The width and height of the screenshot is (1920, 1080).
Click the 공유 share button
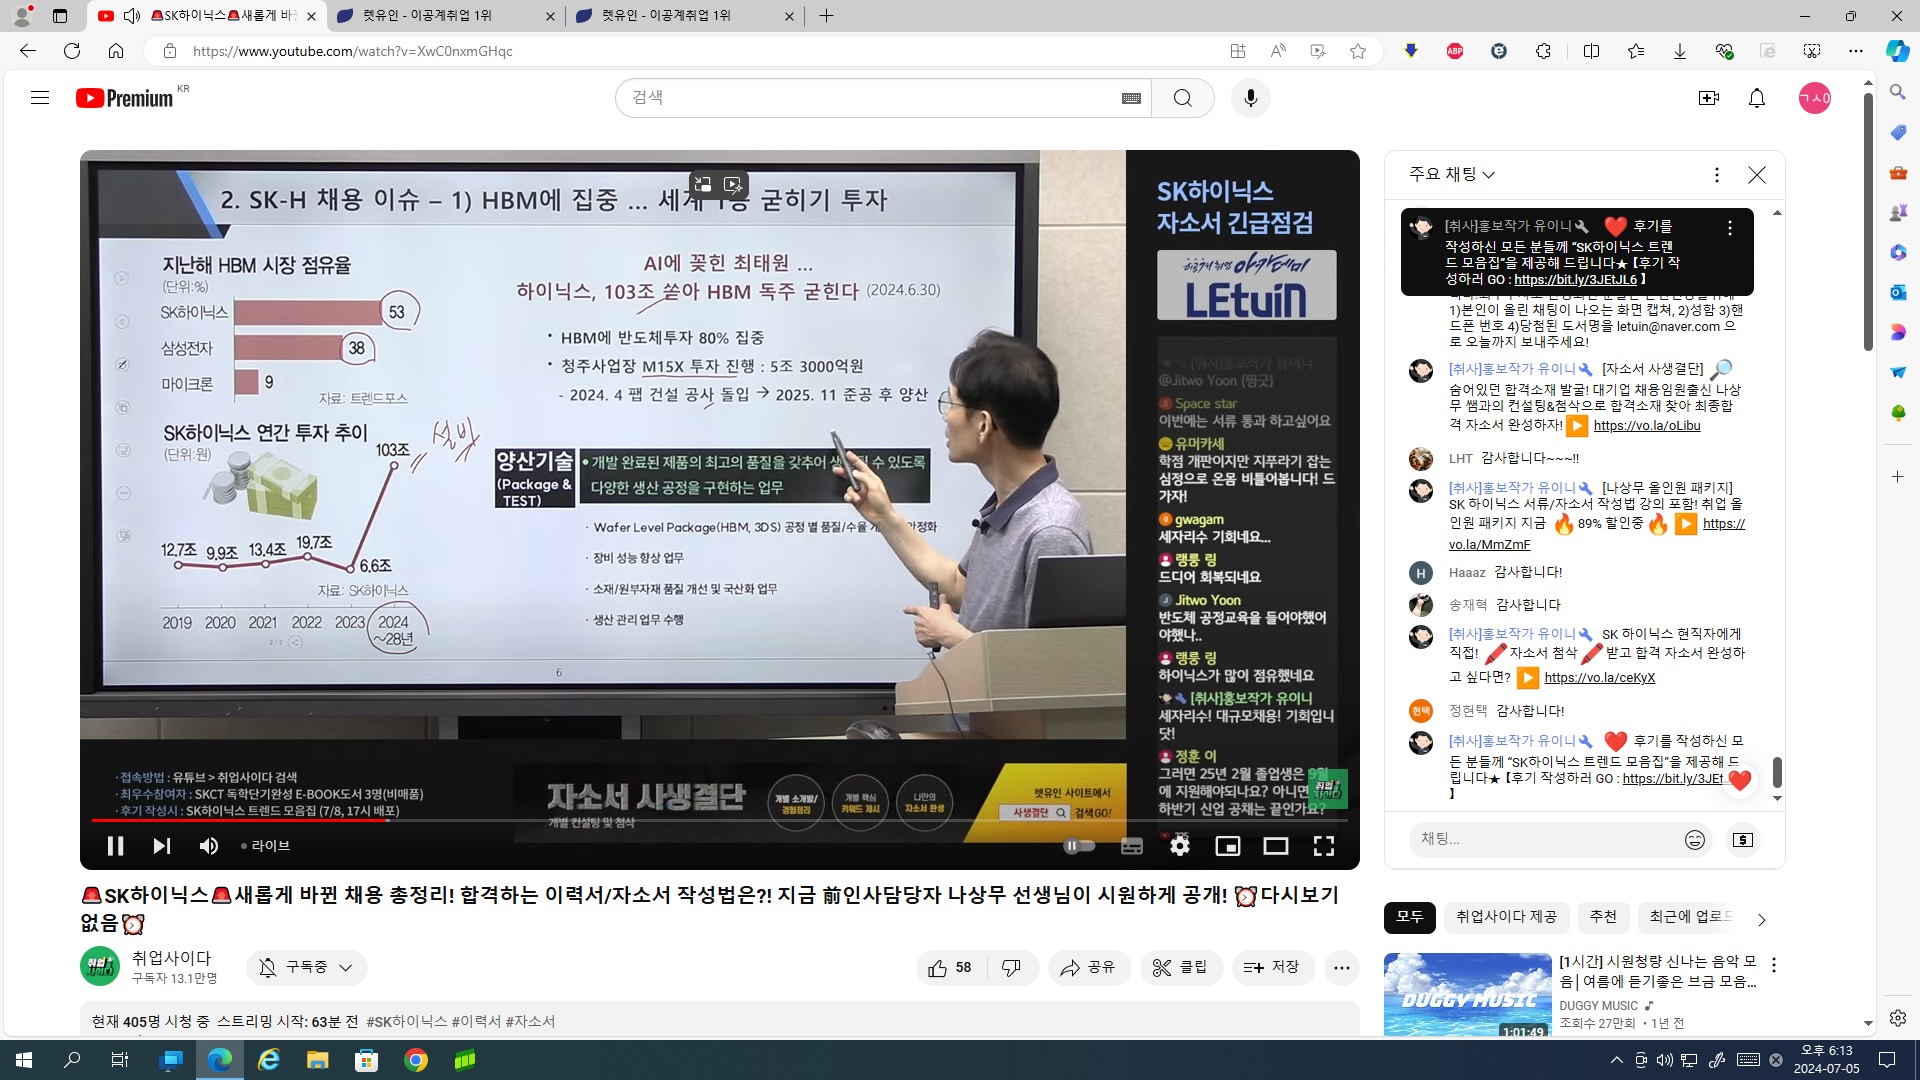[x=1089, y=967]
